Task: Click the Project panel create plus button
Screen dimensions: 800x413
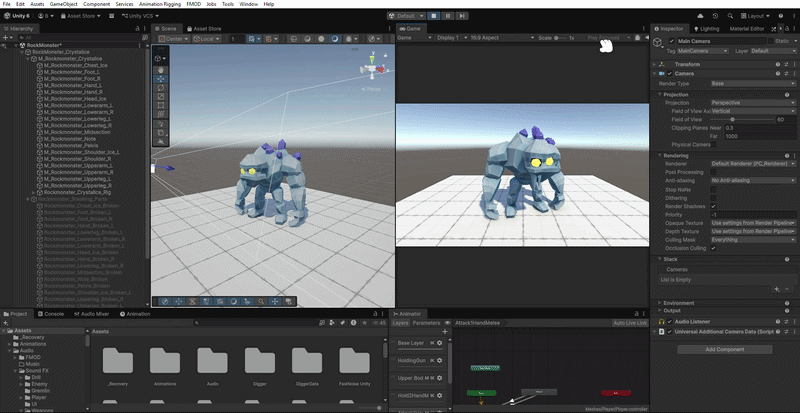Action: click(x=6, y=323)
